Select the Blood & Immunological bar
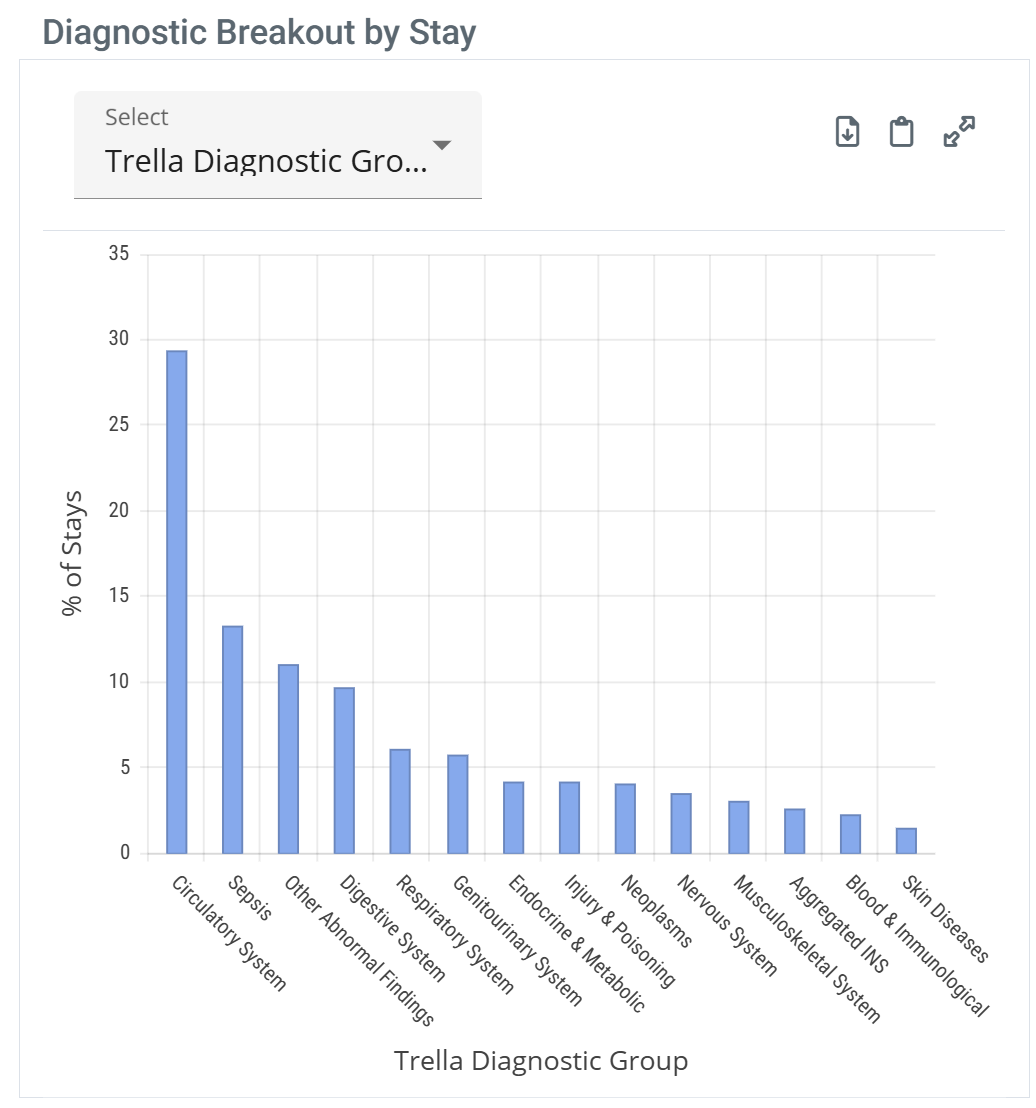This screenshot has height=1108, width=1036. pos(851,834)
